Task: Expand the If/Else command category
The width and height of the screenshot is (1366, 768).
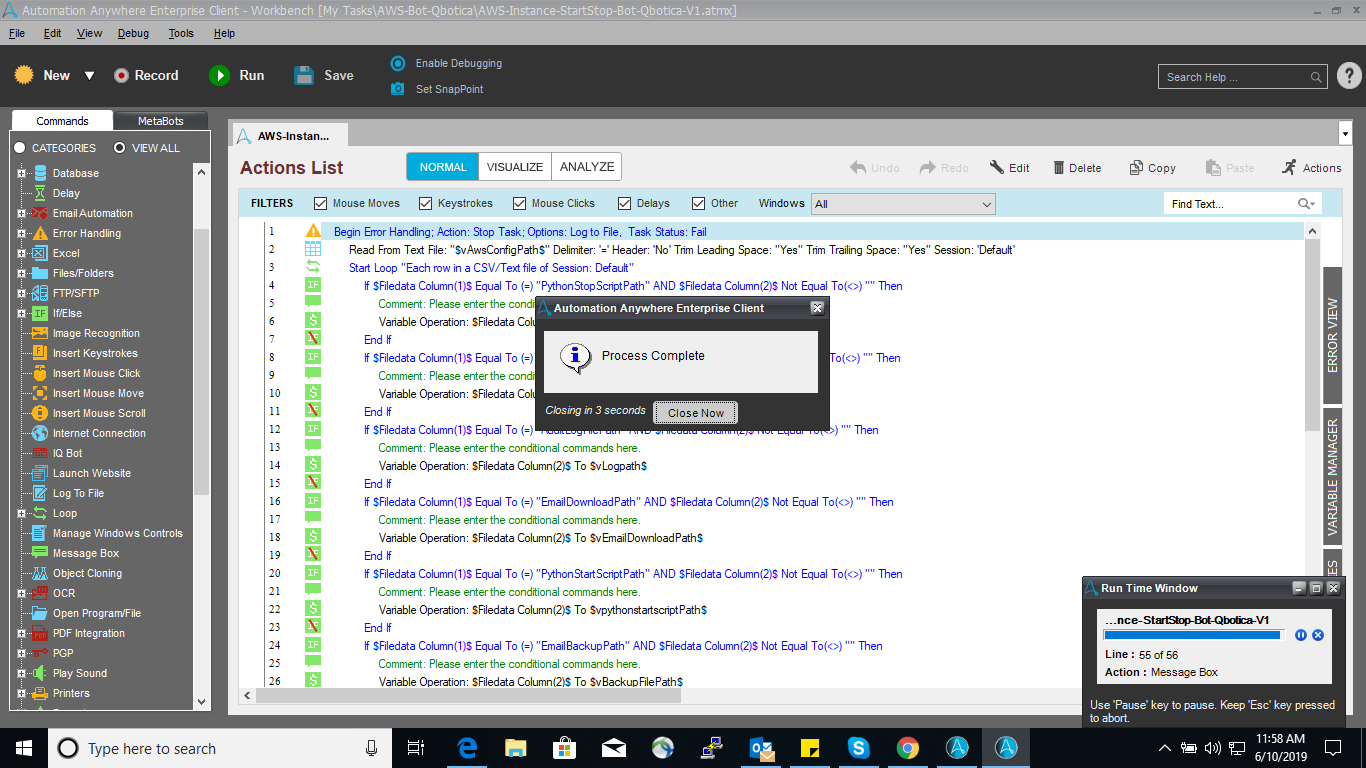Action: tap(21, 313)
